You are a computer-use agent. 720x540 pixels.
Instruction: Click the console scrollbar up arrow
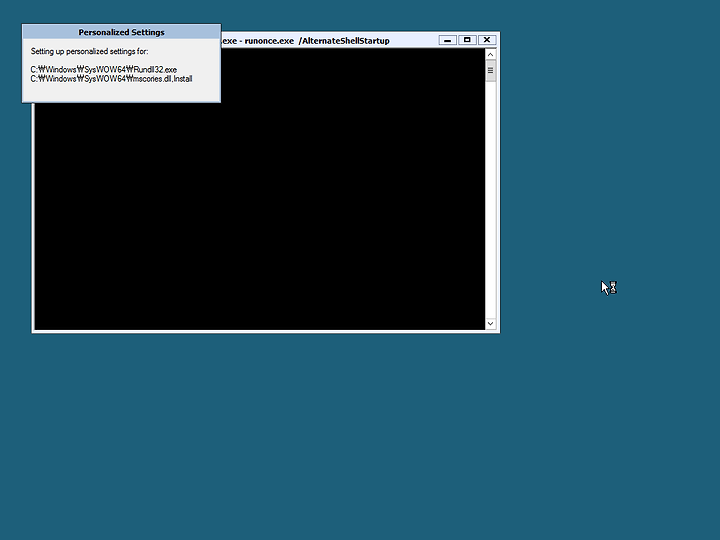[490, 55]
